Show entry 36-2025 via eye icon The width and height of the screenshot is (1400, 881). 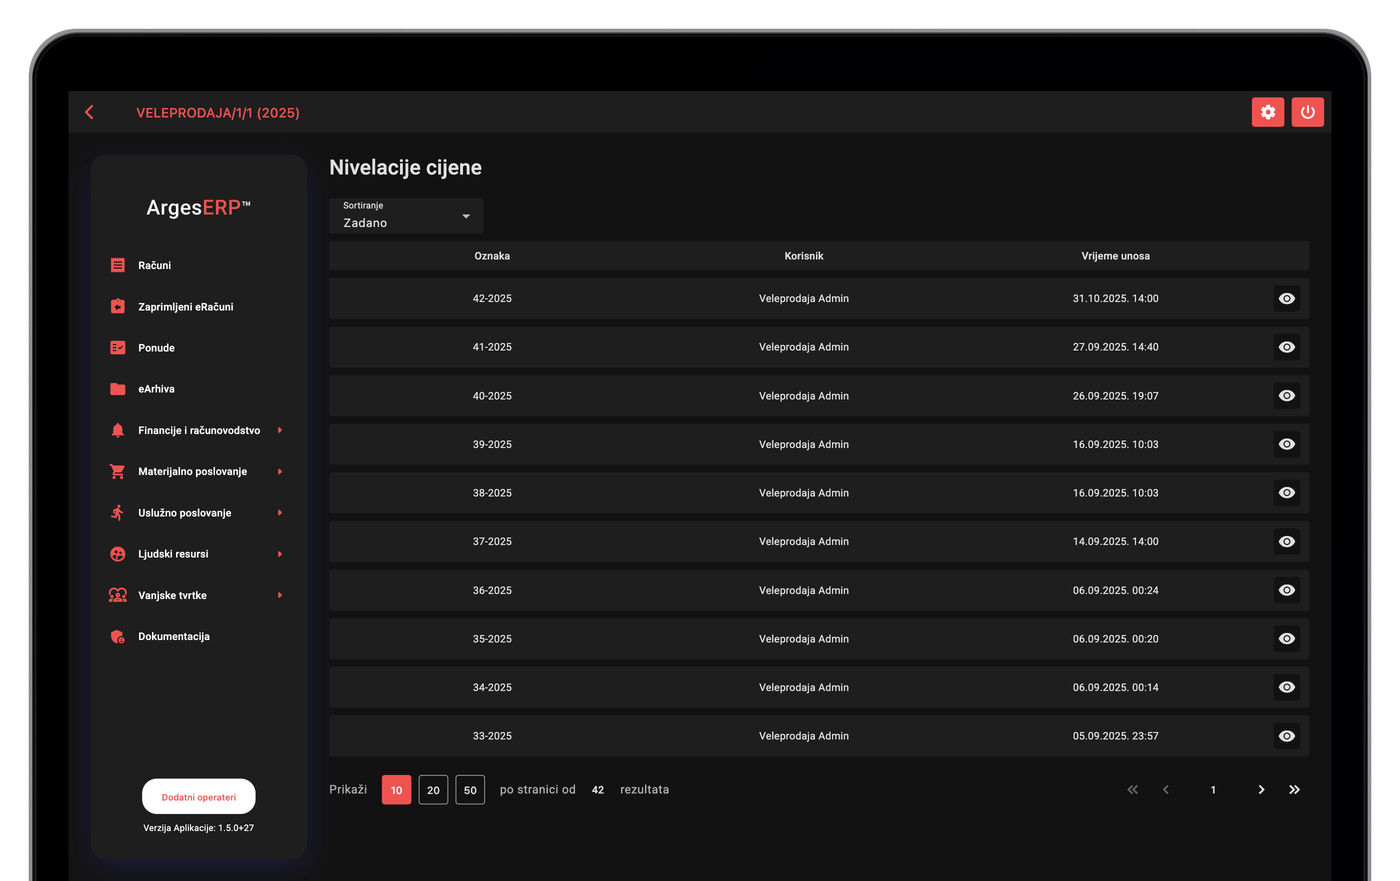click(1287, 590)
